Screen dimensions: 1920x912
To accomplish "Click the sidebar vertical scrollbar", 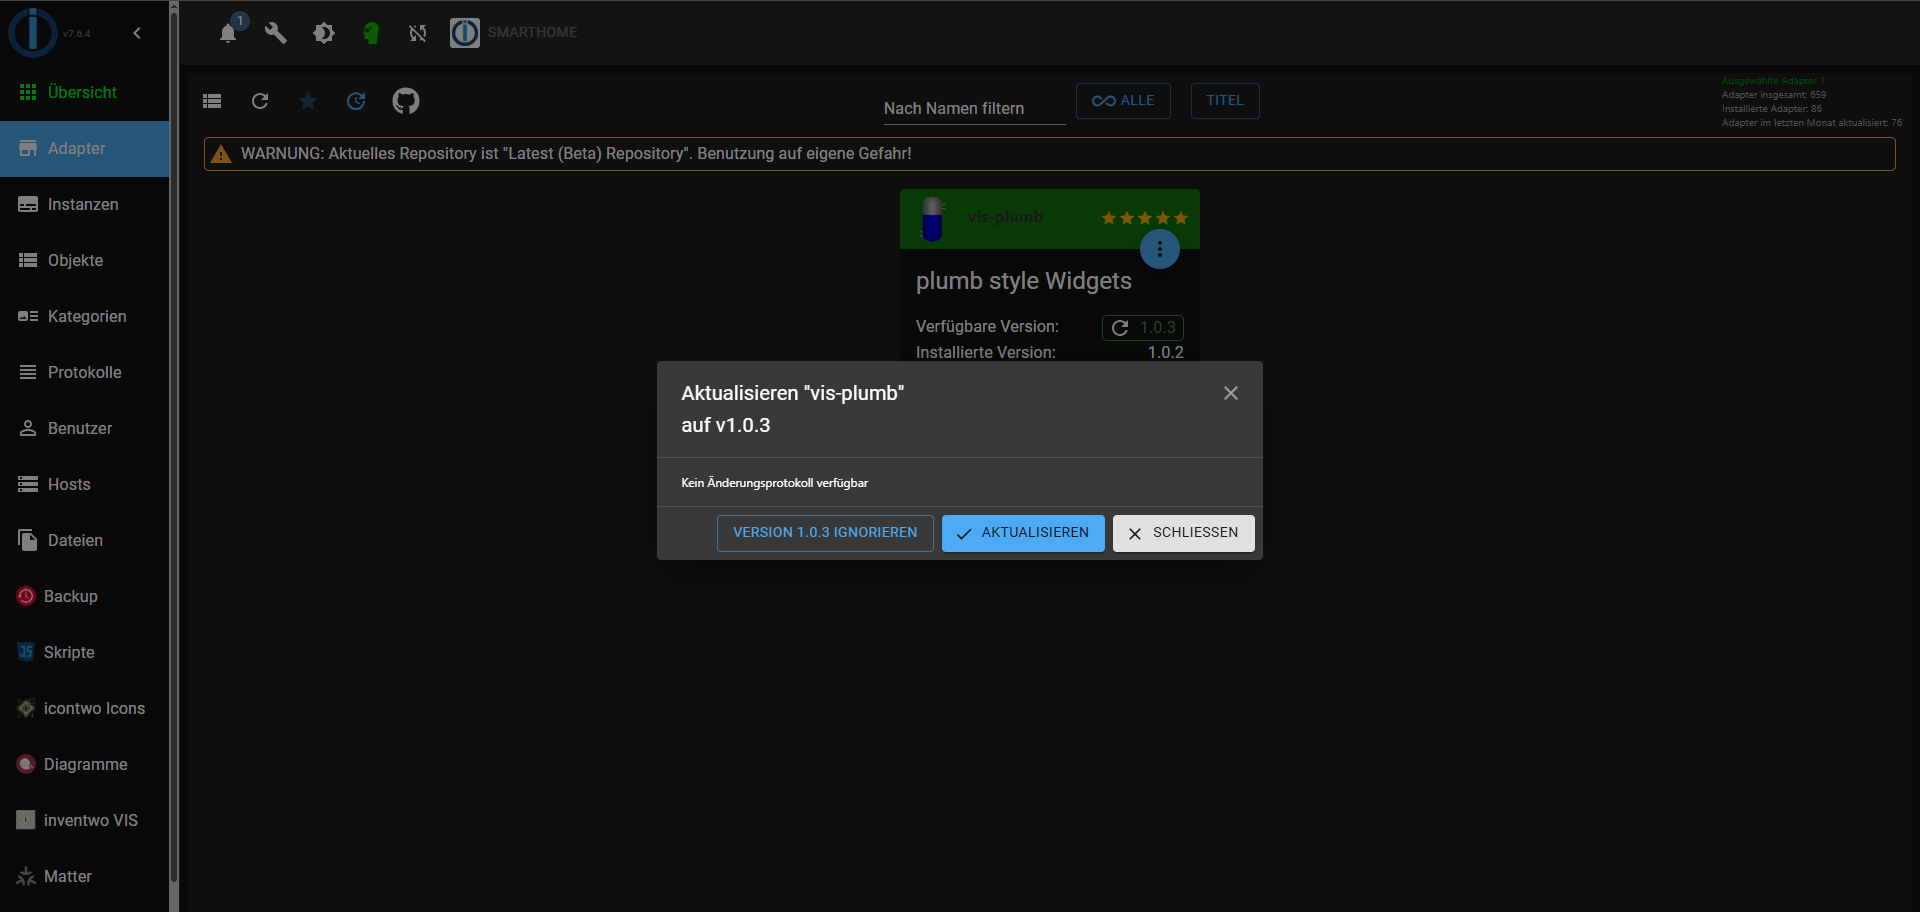I will (x=174, y=445).
